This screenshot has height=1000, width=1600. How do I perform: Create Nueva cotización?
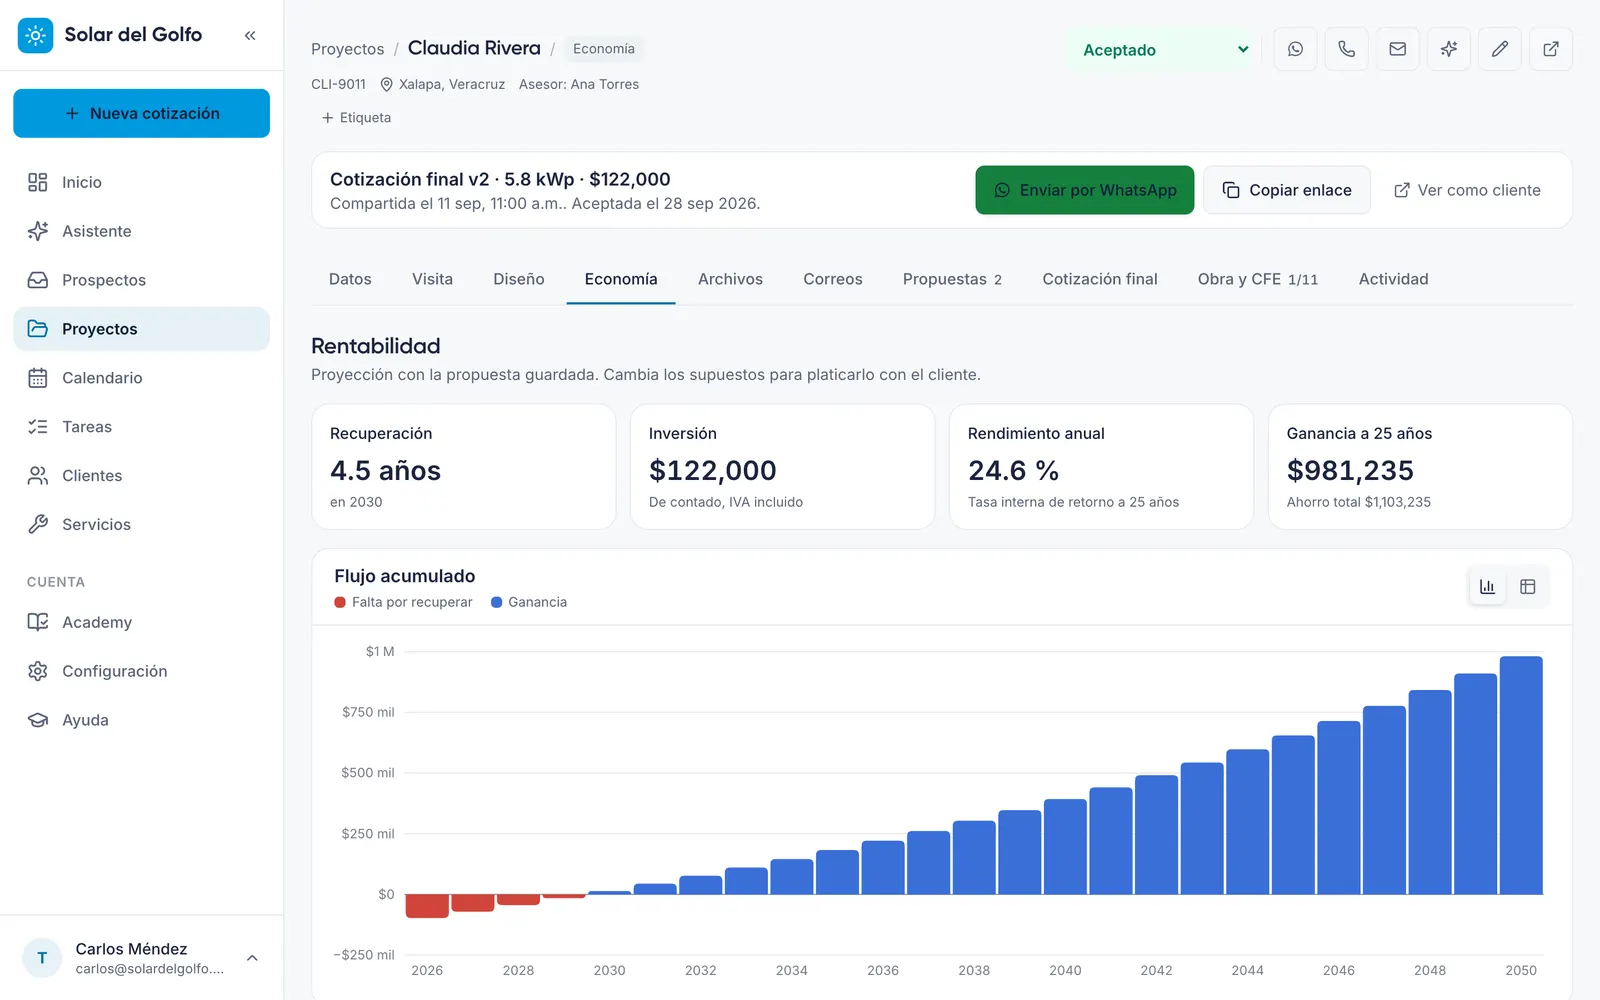(141, 113)
